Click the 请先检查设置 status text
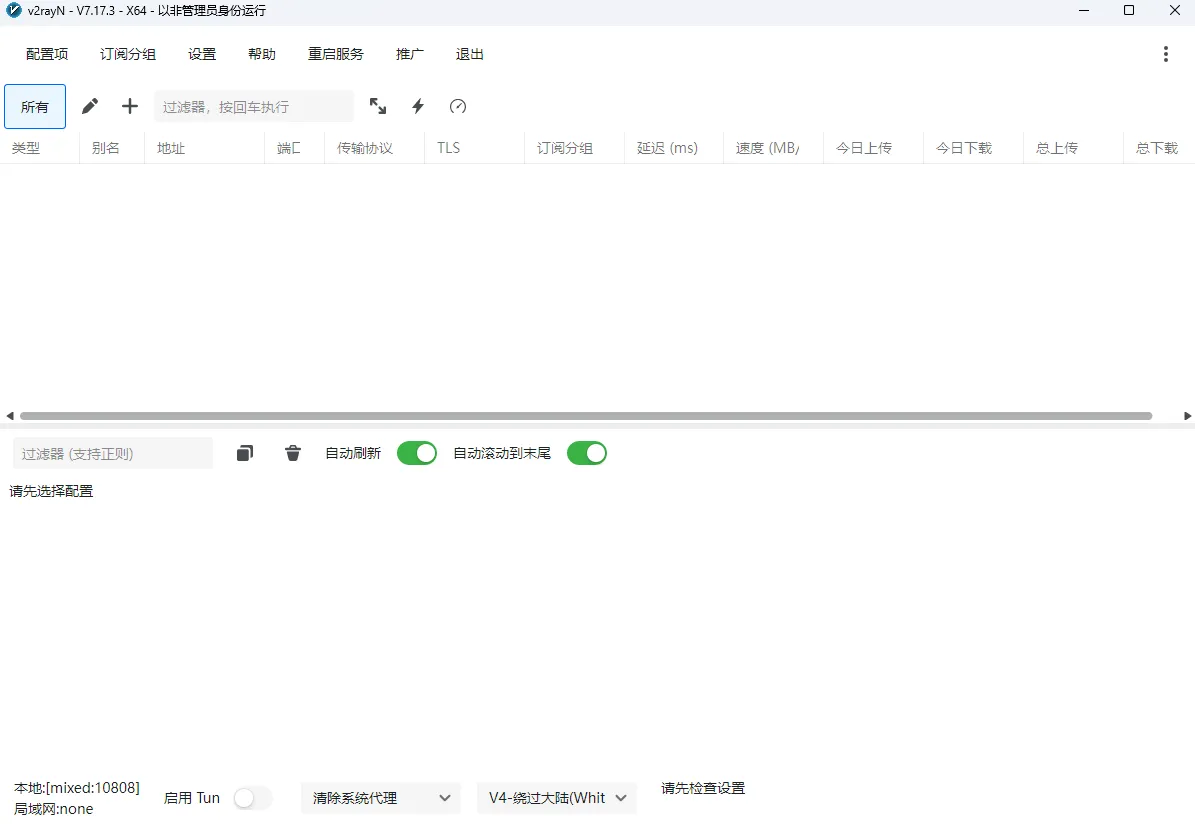 click(x=701, y=788)
